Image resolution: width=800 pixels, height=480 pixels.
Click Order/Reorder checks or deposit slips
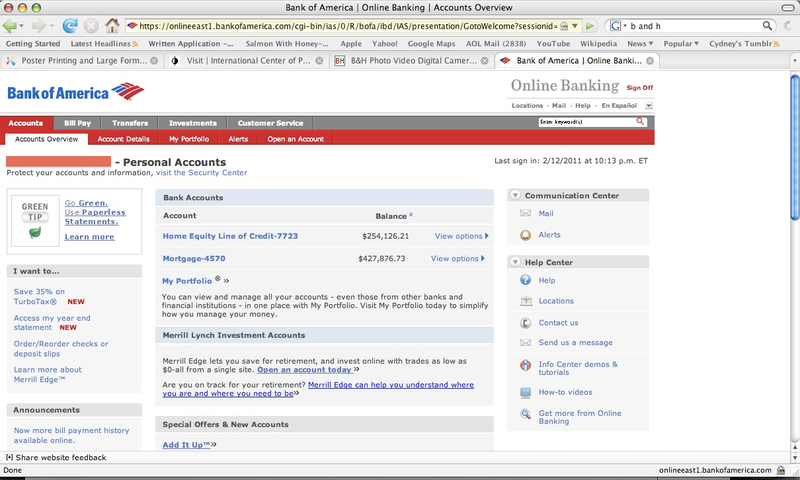[x=61, y=349]
